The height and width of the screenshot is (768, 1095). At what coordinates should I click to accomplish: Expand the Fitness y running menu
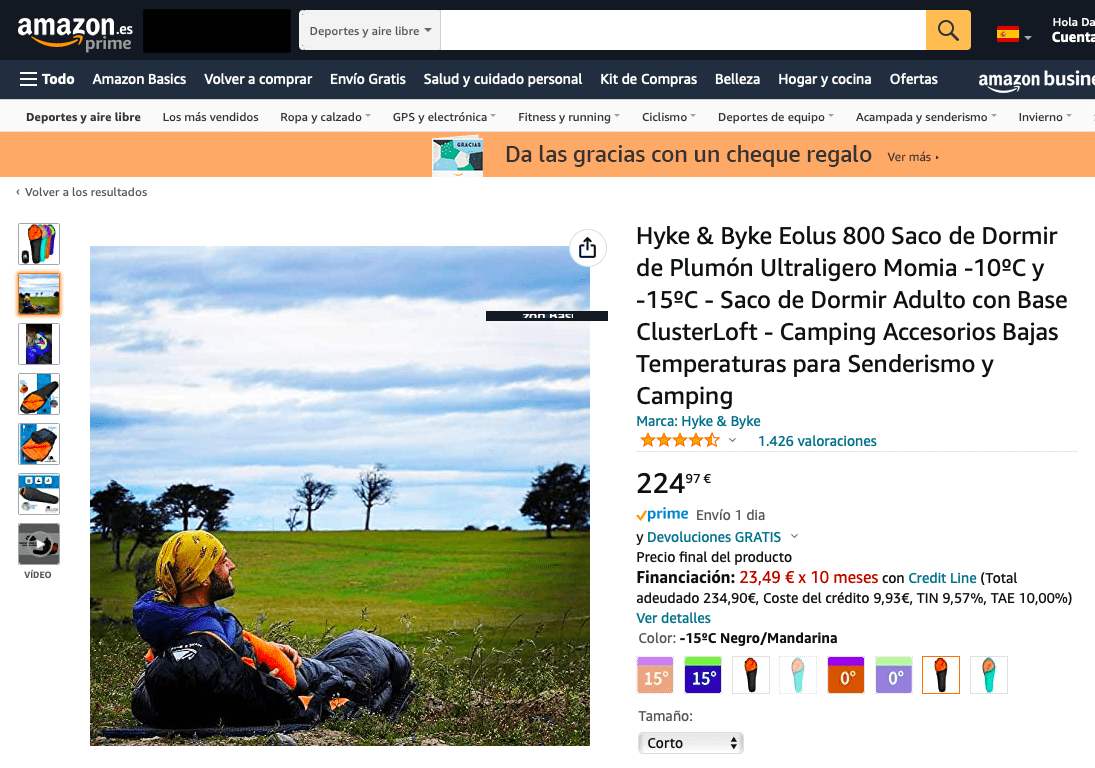(568, 117)
